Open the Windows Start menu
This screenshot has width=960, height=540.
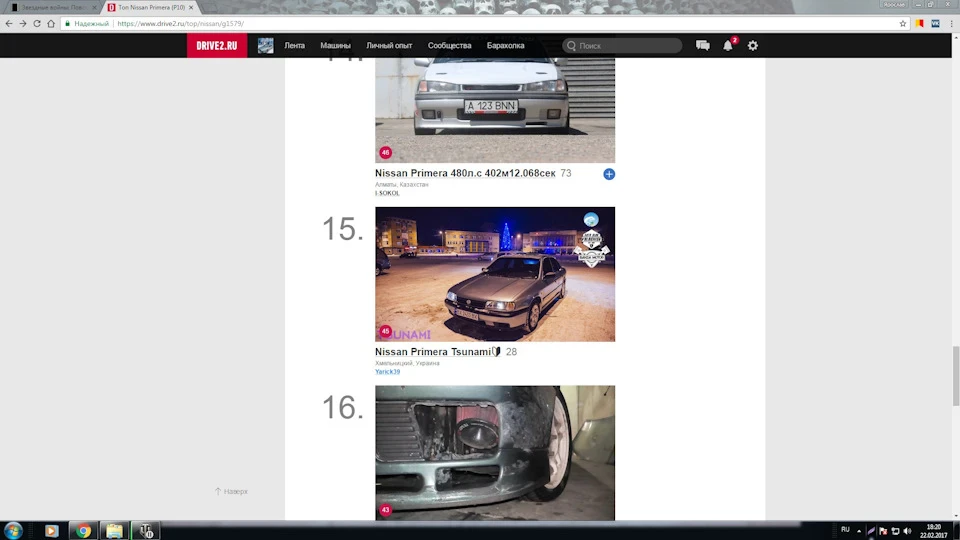13,530
